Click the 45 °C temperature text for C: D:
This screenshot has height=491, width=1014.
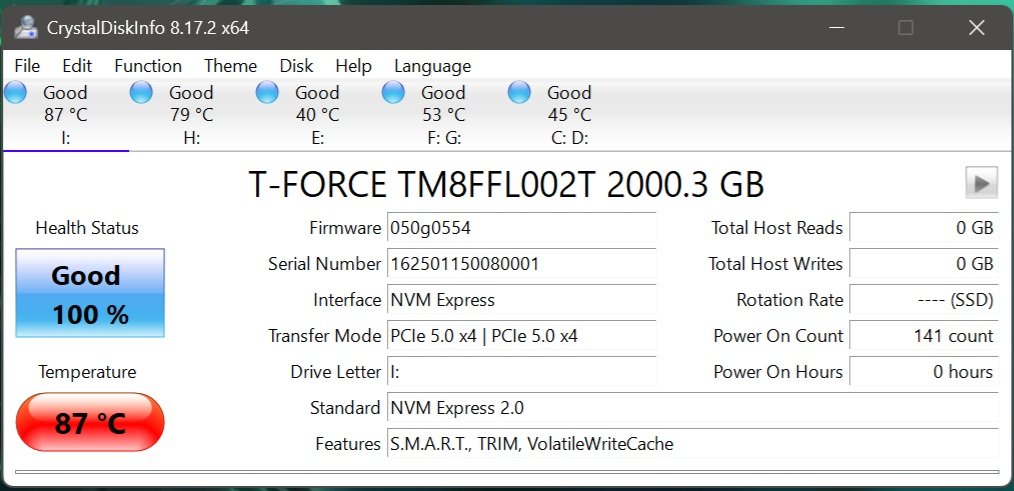[569, 115]
